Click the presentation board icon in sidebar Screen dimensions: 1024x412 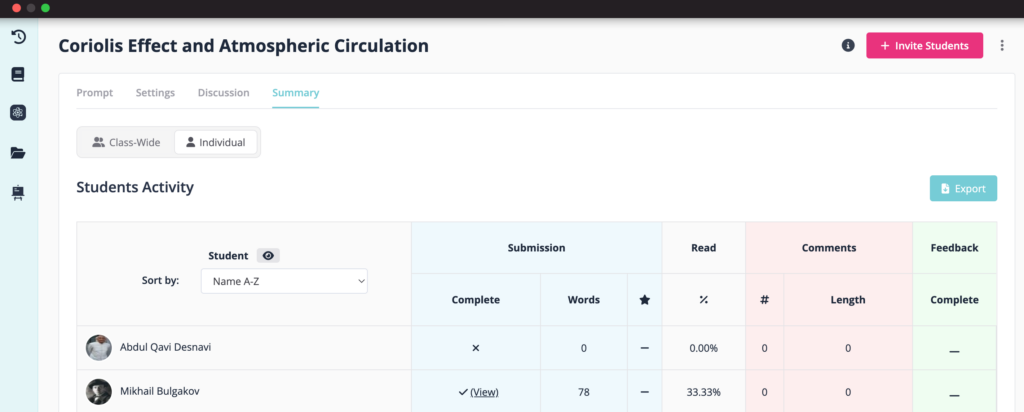(x=18, y=193)
